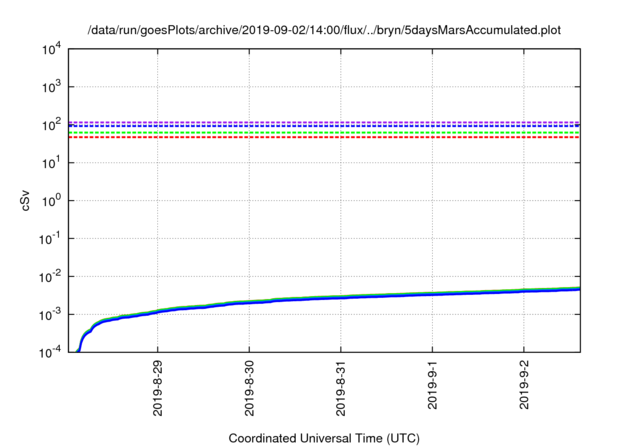Click the purple dashed threshold line
The width and height of the screenshot is (640, 448).
pyautogui.click(x=324, y=122)
